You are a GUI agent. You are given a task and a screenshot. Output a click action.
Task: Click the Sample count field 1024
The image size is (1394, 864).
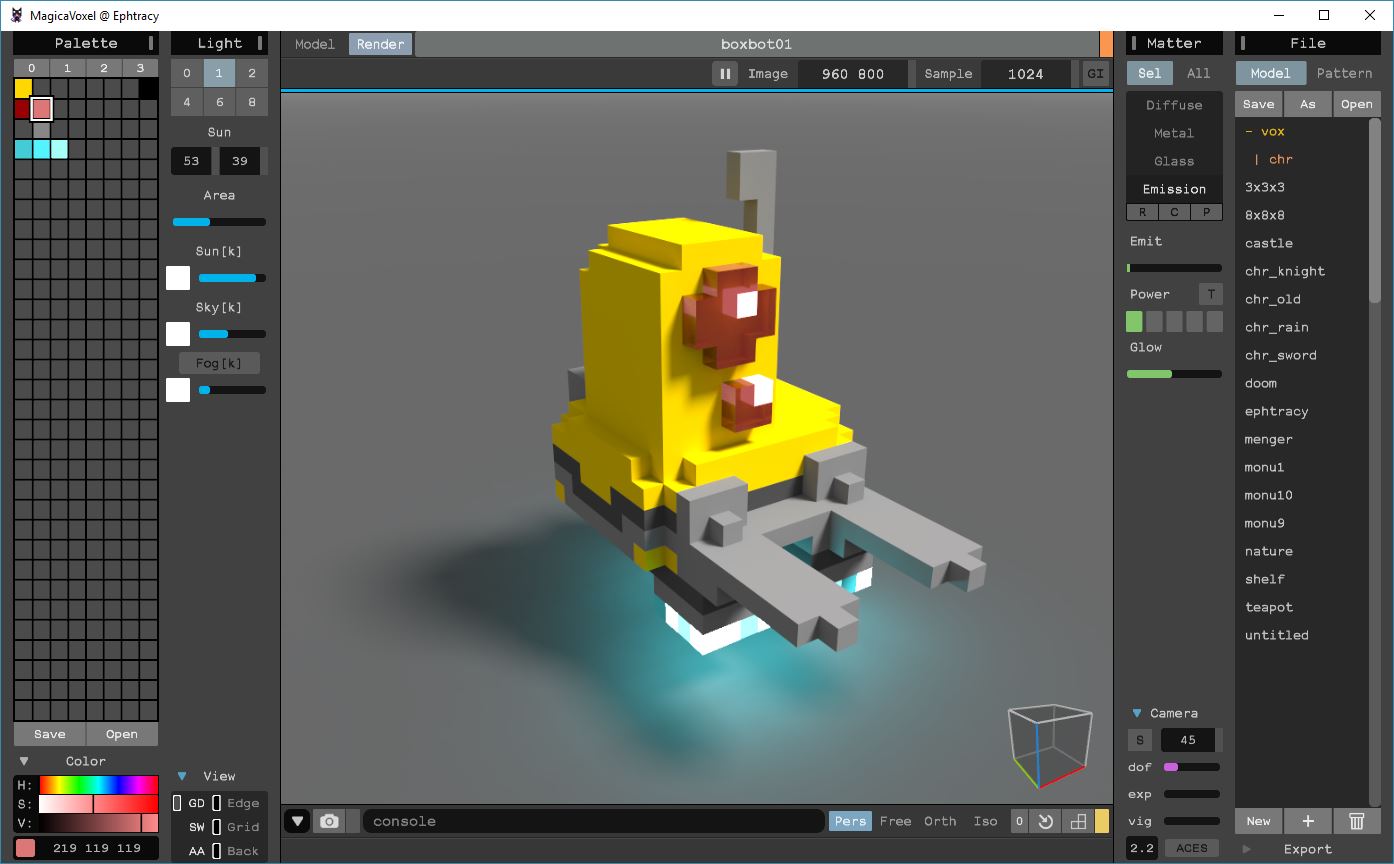[x=1026, y=74]
